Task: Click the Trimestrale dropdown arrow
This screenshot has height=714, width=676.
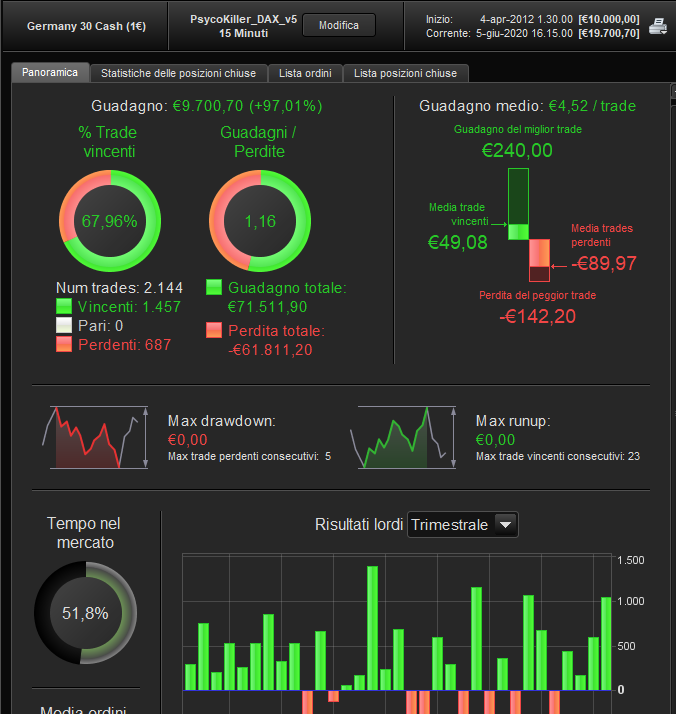Action: pyautogui.click(x=505, y=525)
